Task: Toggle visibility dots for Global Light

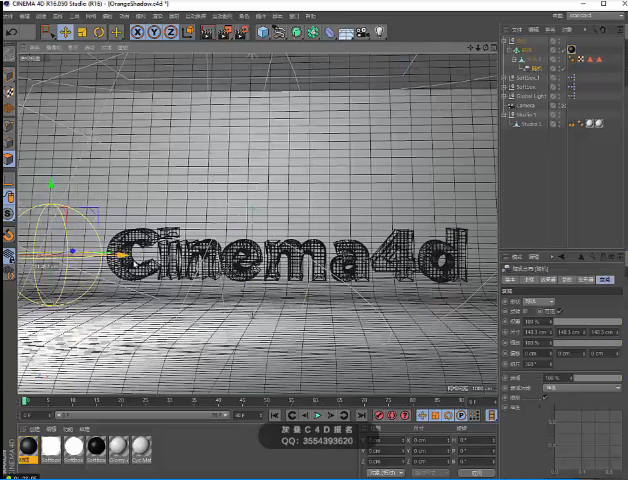Action: click(x=560, y=96)
